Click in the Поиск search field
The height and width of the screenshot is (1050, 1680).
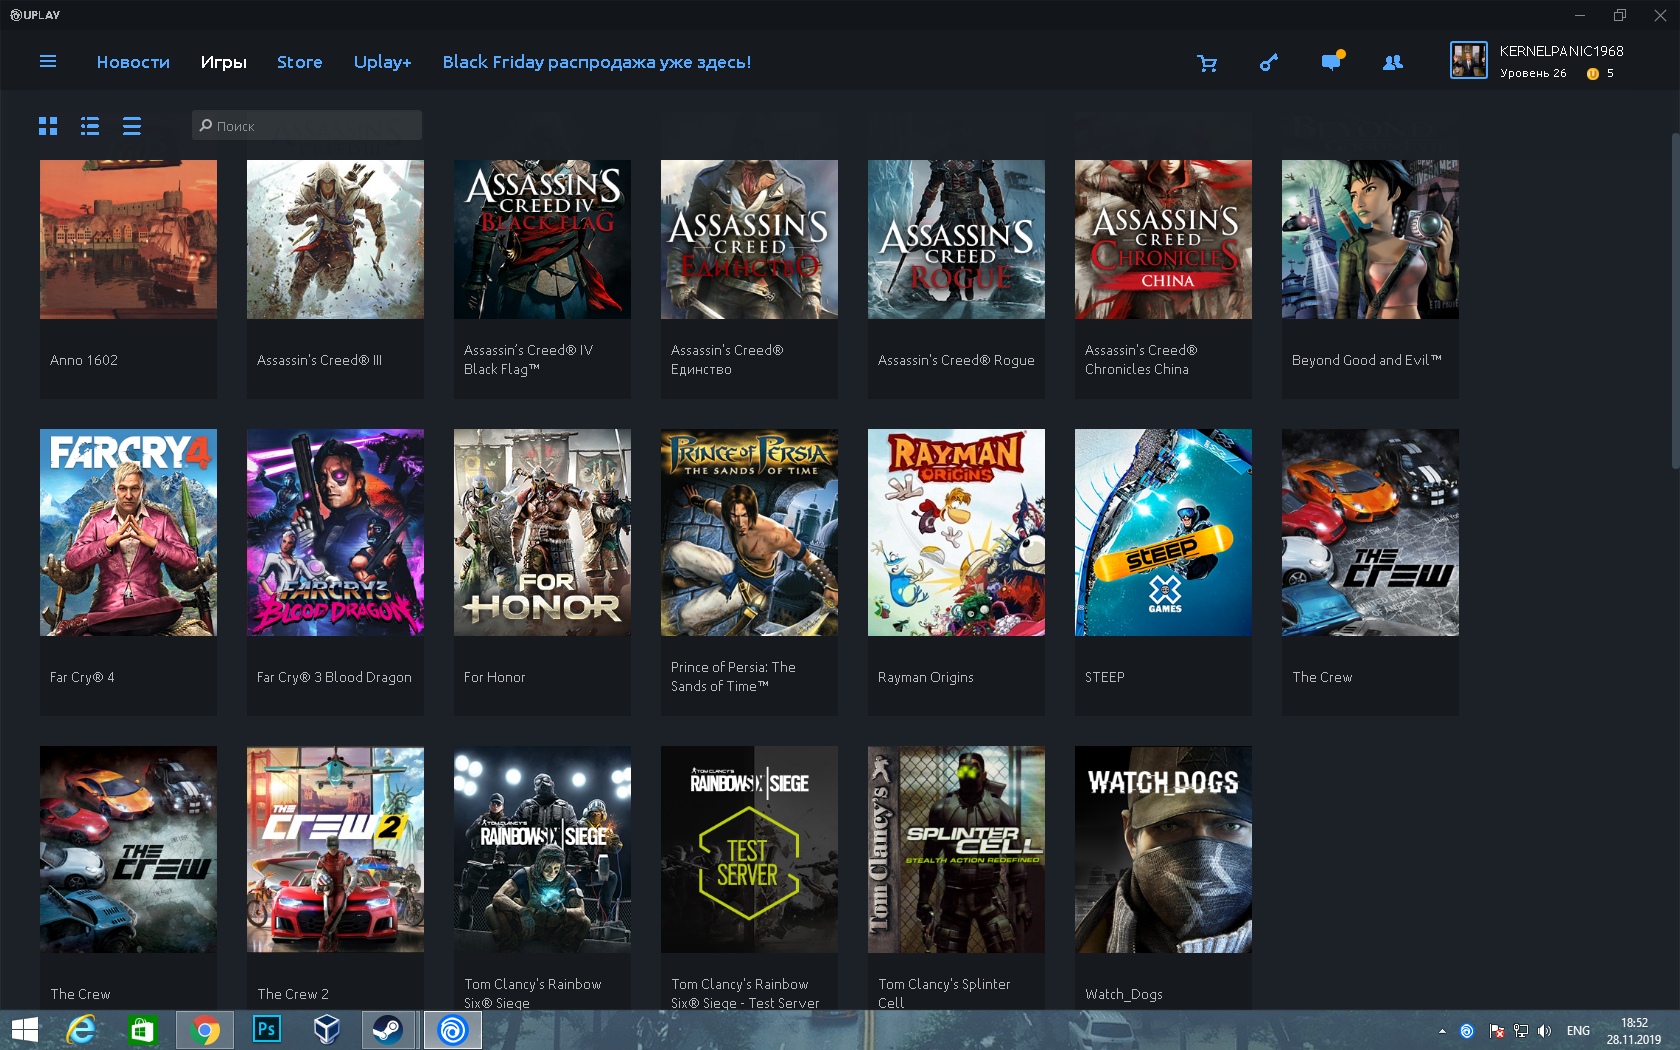[307, 125]
